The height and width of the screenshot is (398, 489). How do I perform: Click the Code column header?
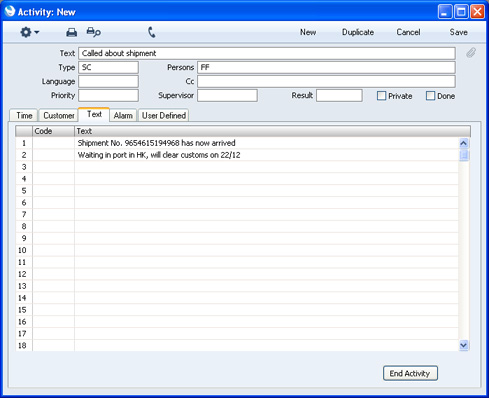pos(53,131)
